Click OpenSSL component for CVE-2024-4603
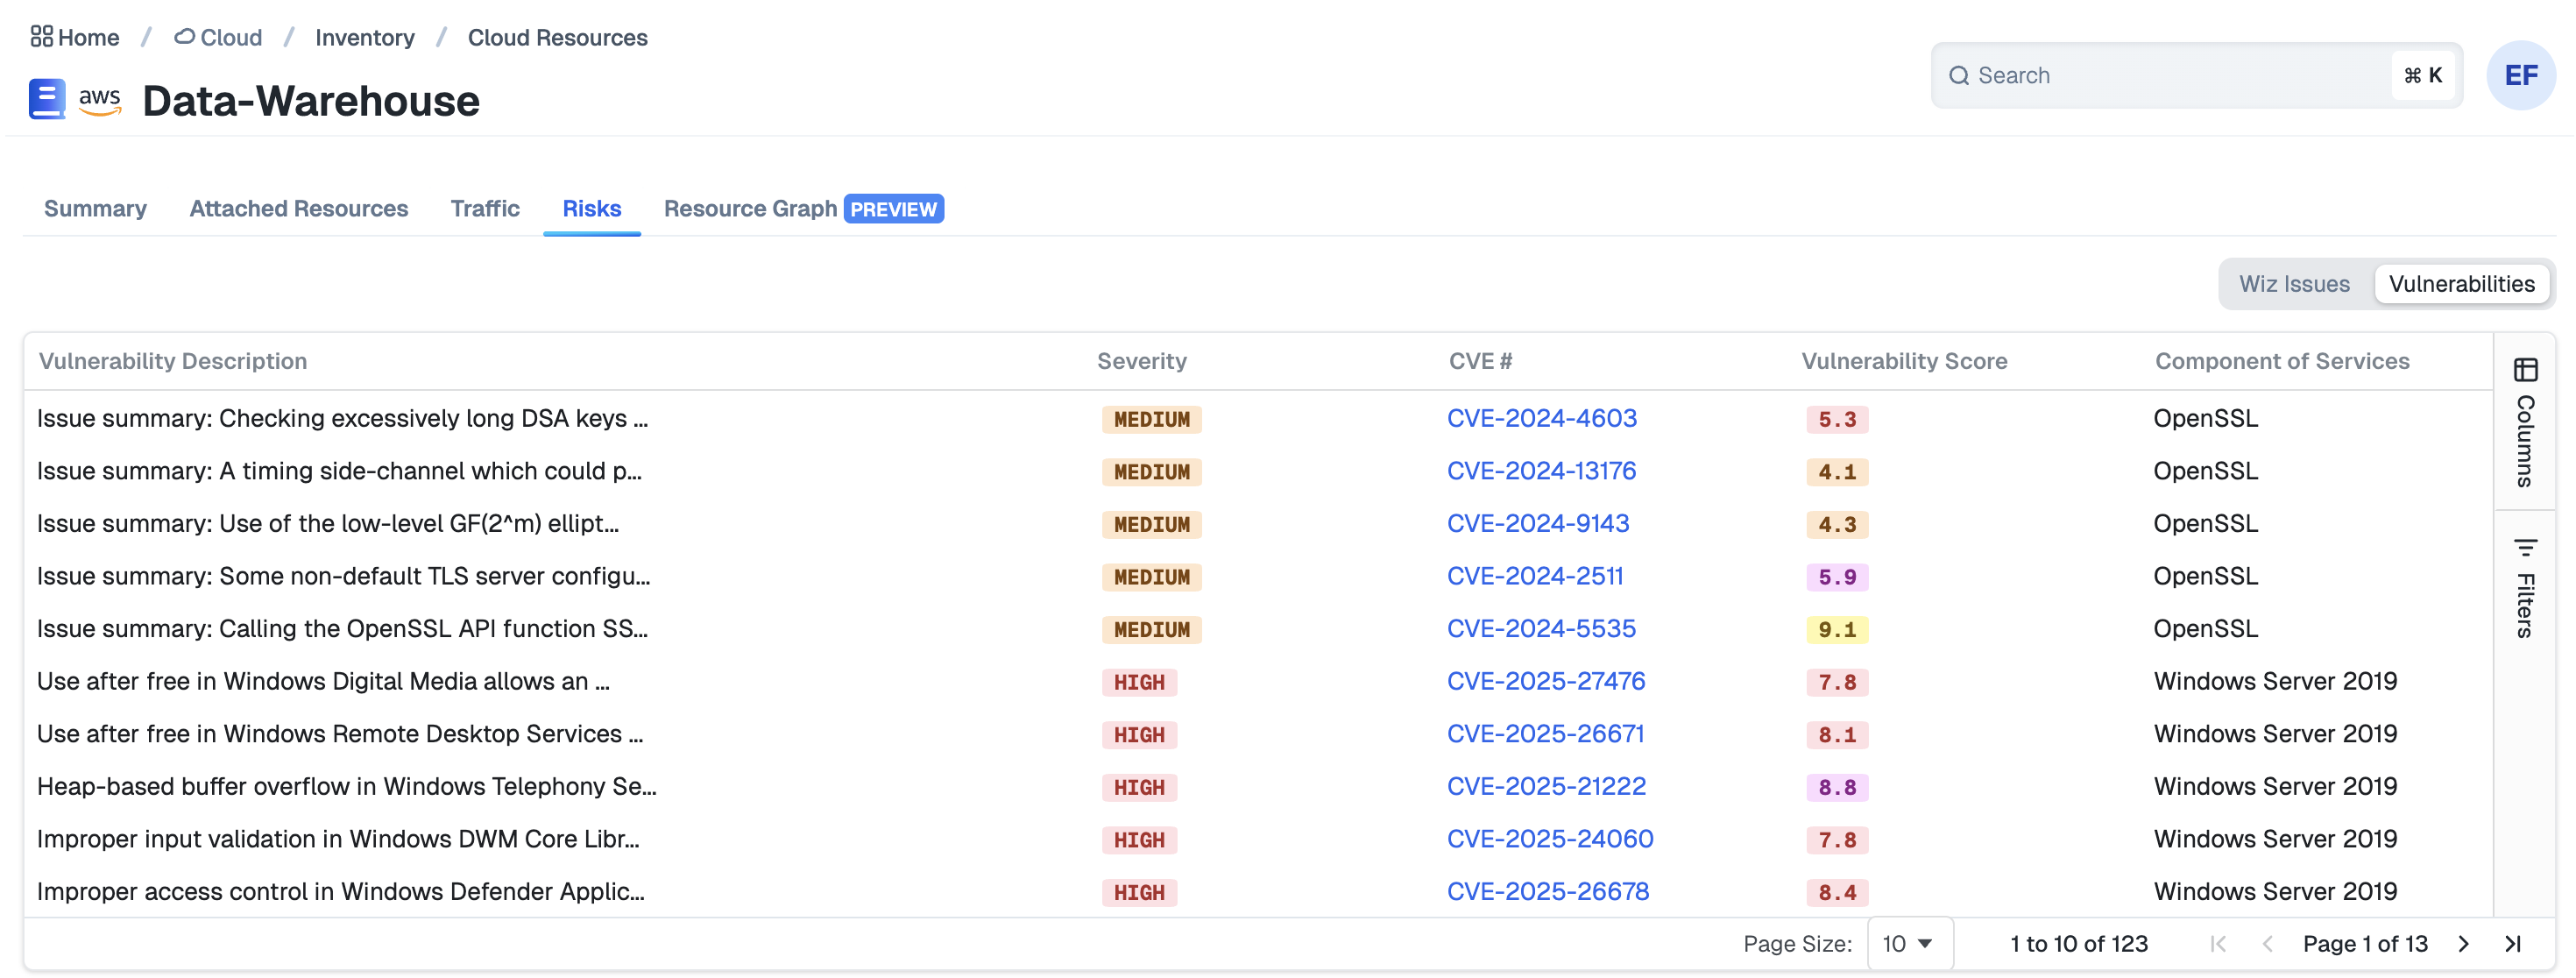Viewport: 2576px width, 978px height. tap(2205, 418)
